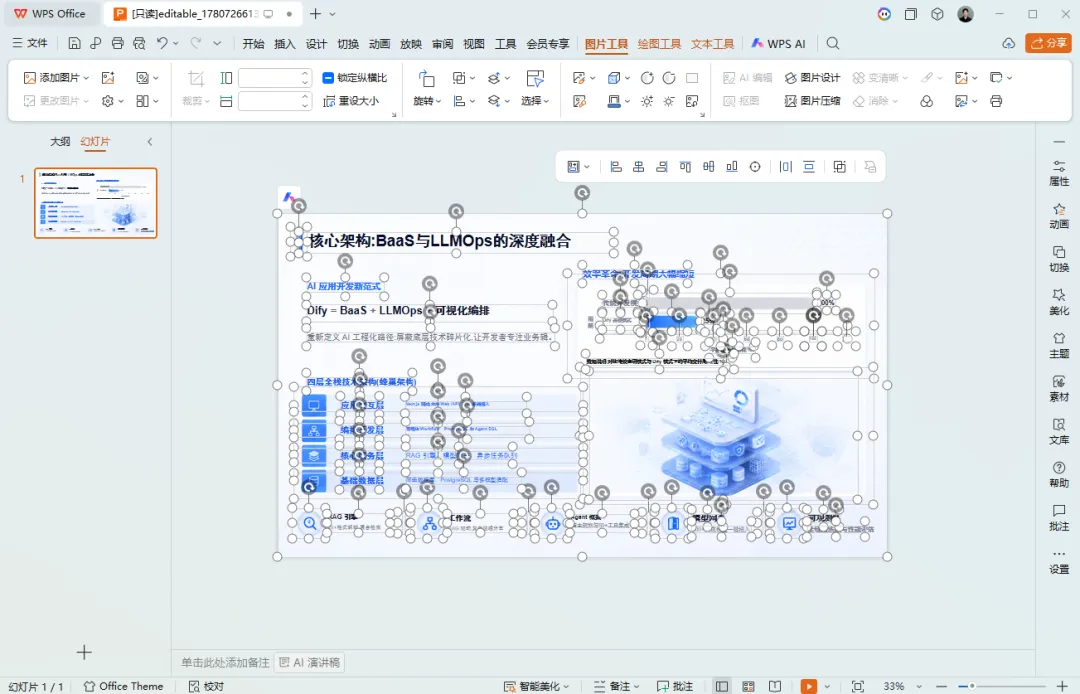The image size is (1080, 694).
Task: Open Settings (设置) sidebar item
Action: point(1059,561)
